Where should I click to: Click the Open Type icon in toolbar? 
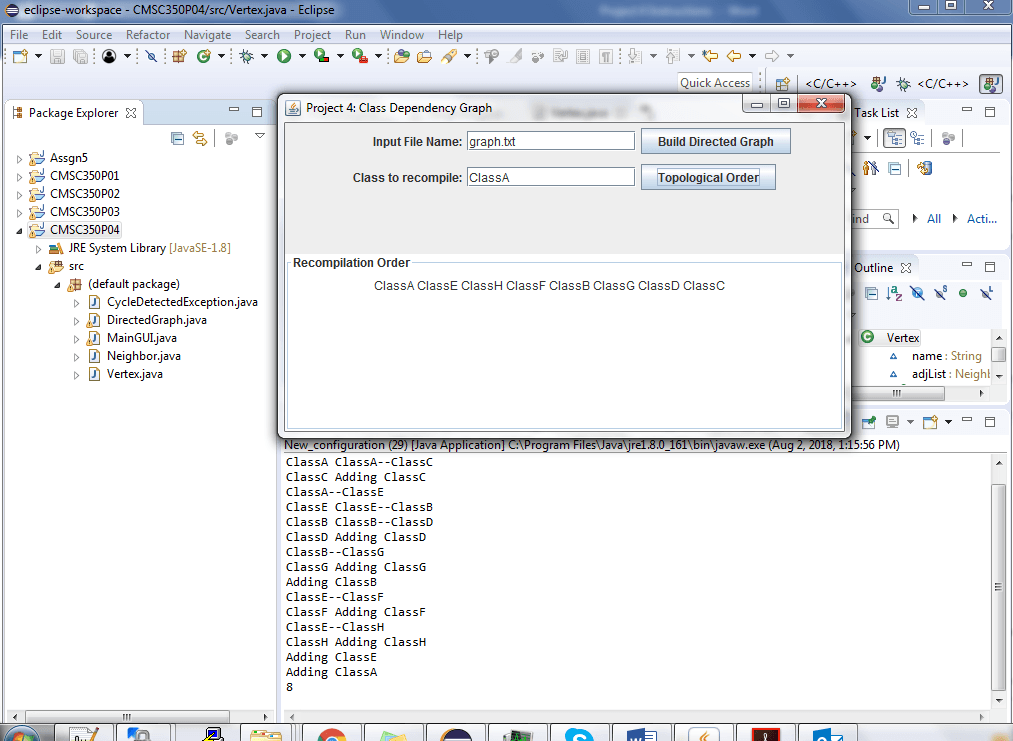[x=401, y=56]
